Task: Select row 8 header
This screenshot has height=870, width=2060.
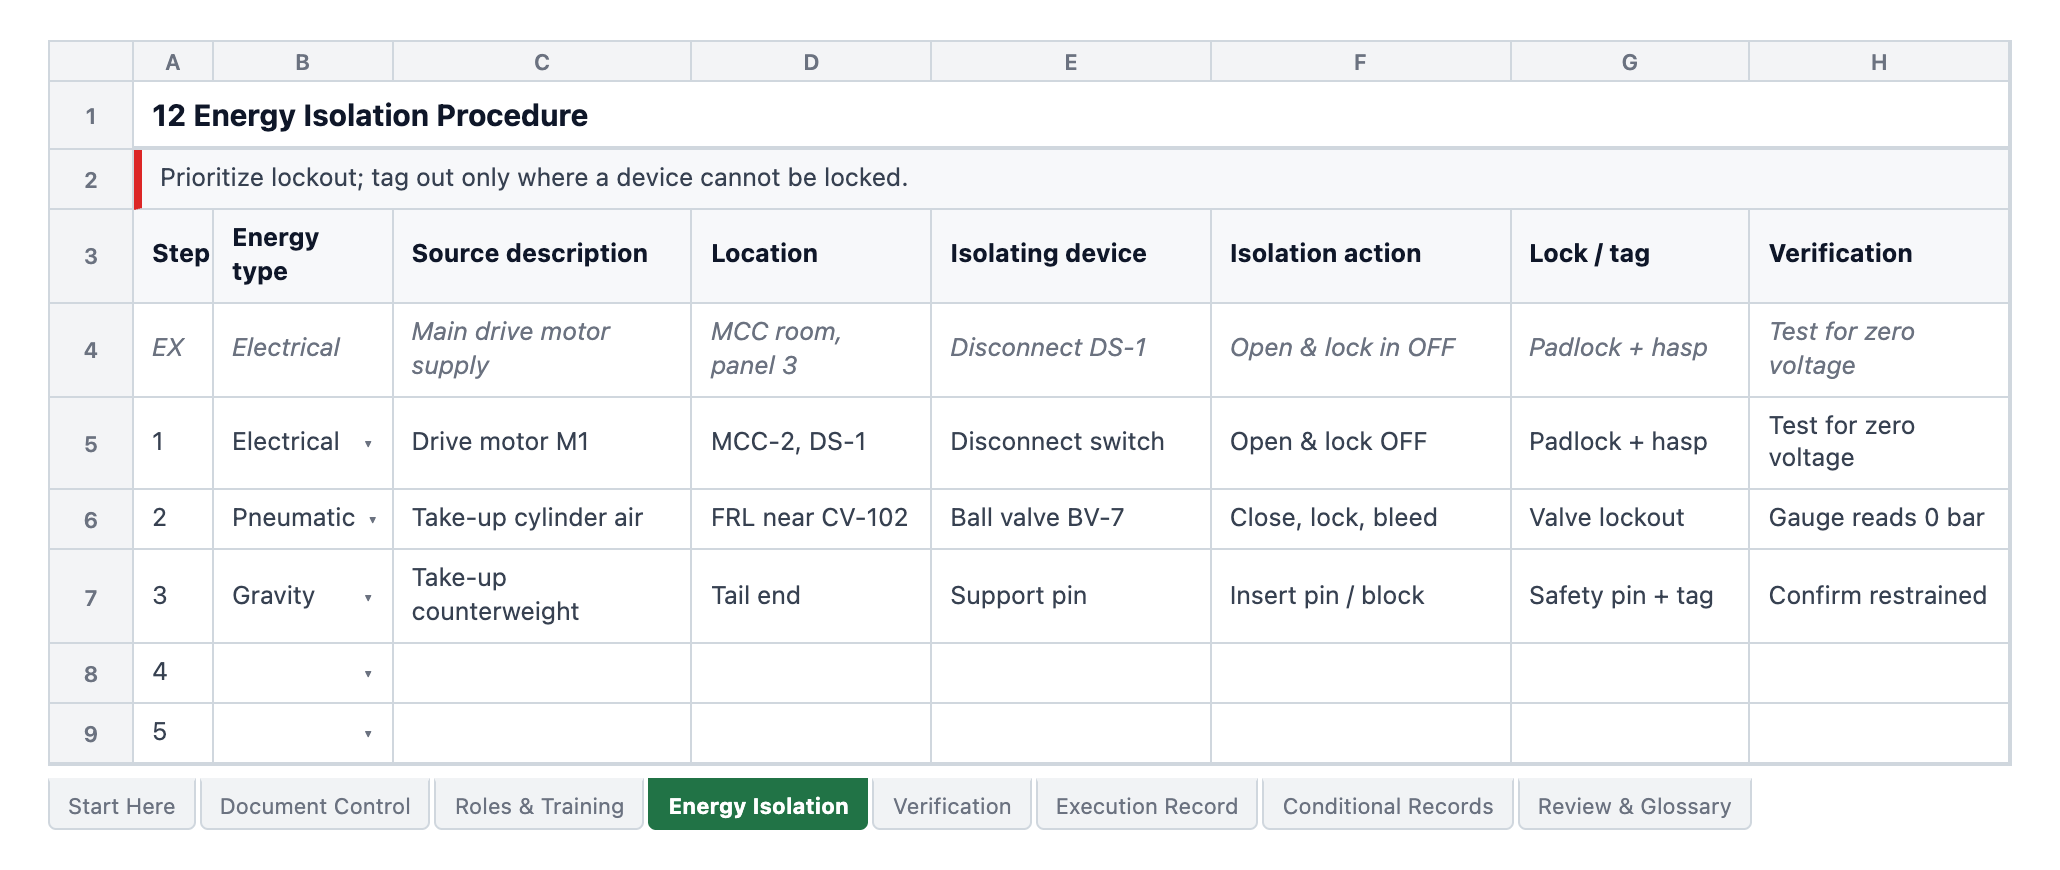Action: pos(91,674)
